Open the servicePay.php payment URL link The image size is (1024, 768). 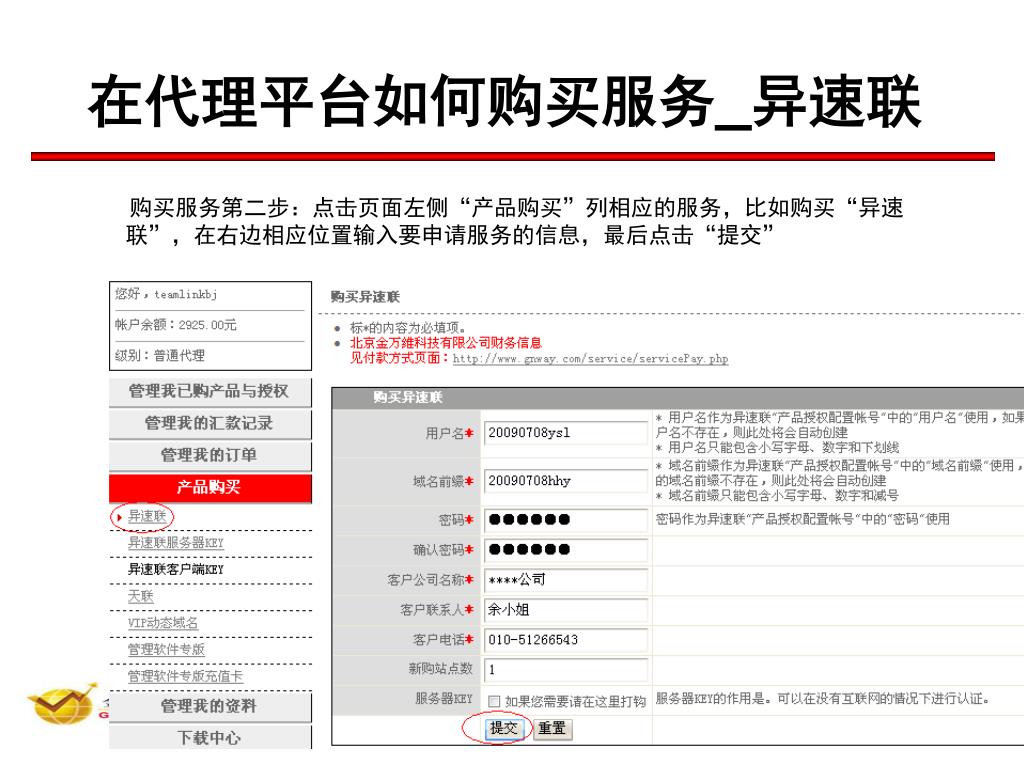590,359
